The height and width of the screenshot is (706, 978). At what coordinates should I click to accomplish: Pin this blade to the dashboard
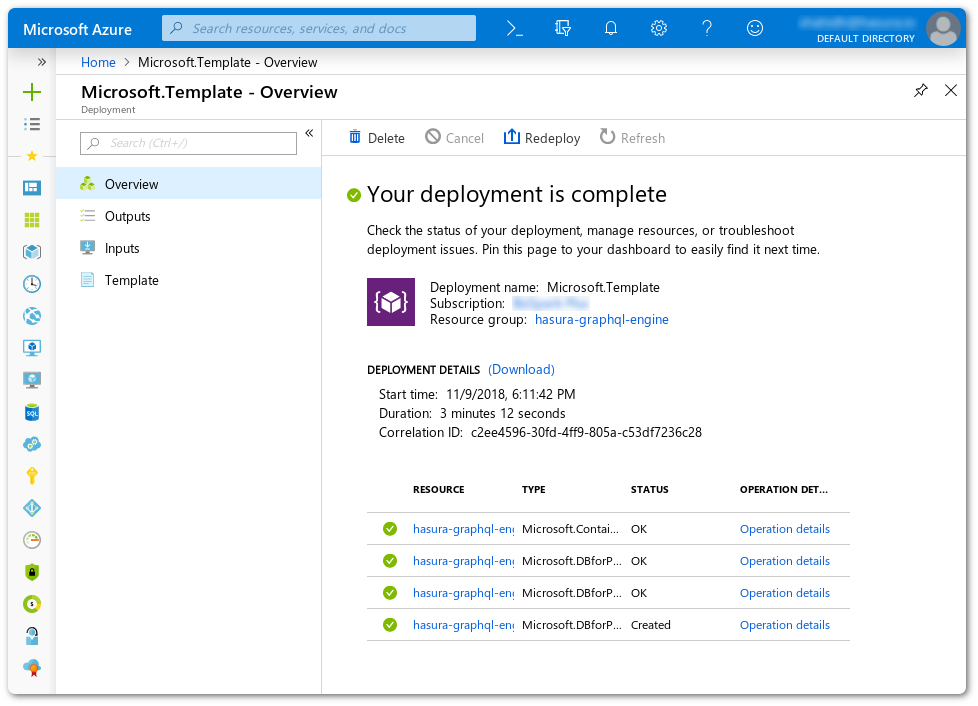[x=921, y=90]
